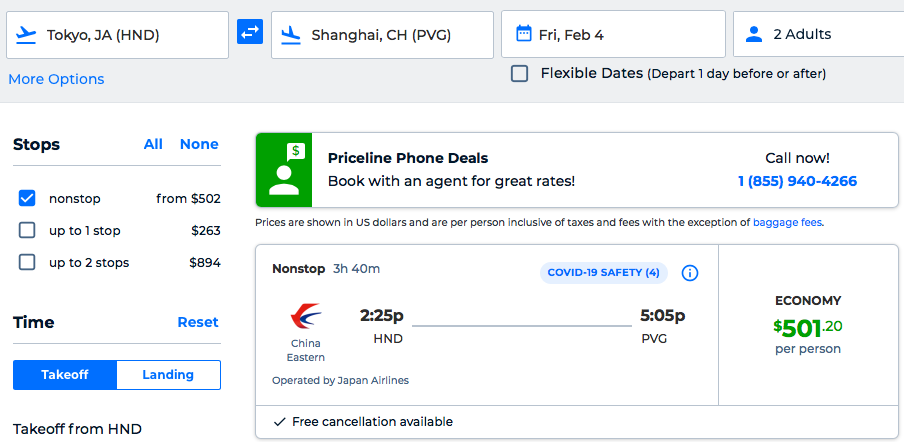Enable the Flexible Dates checkbox

(x=520, y=73)
